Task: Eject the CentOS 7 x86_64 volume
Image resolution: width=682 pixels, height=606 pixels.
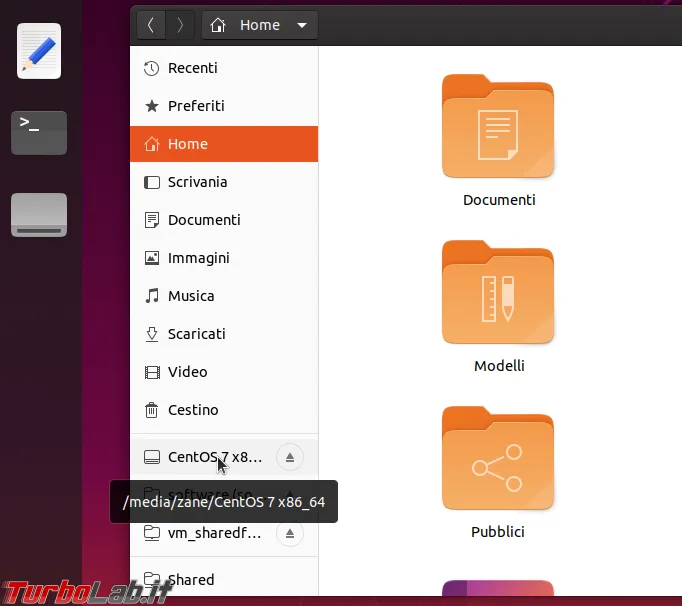Action: [x=290, y=457]
